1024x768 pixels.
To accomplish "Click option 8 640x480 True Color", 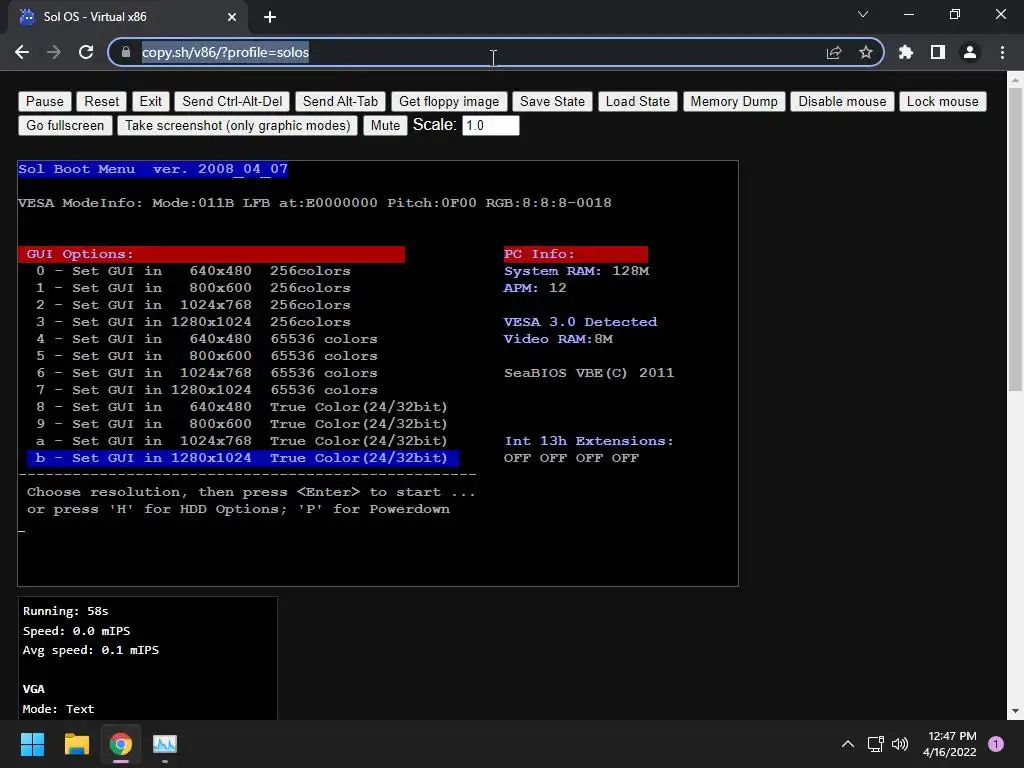I will [242, 407].
